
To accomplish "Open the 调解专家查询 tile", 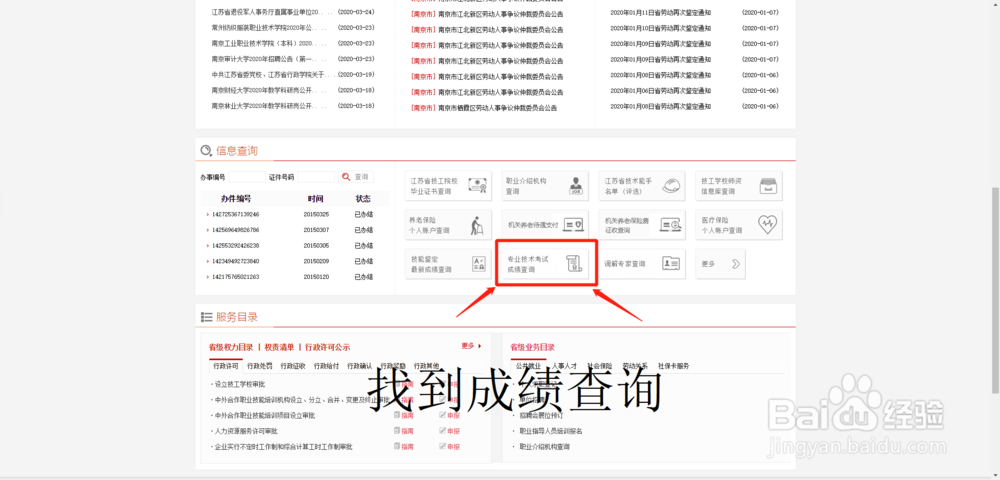I will click(642, 263).
